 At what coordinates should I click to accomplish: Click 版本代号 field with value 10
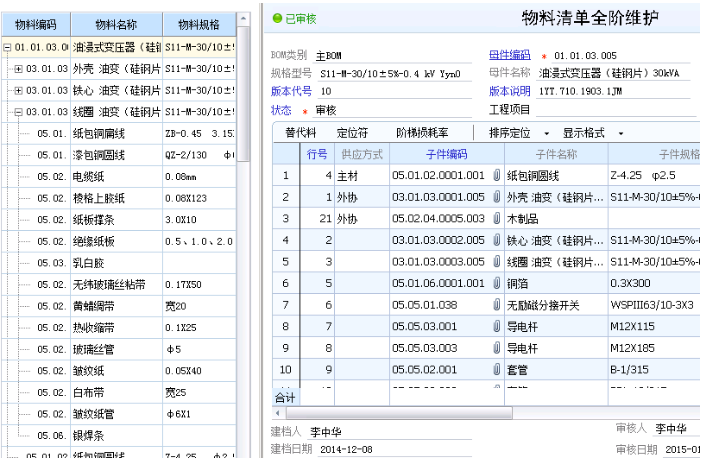(394, 91)
